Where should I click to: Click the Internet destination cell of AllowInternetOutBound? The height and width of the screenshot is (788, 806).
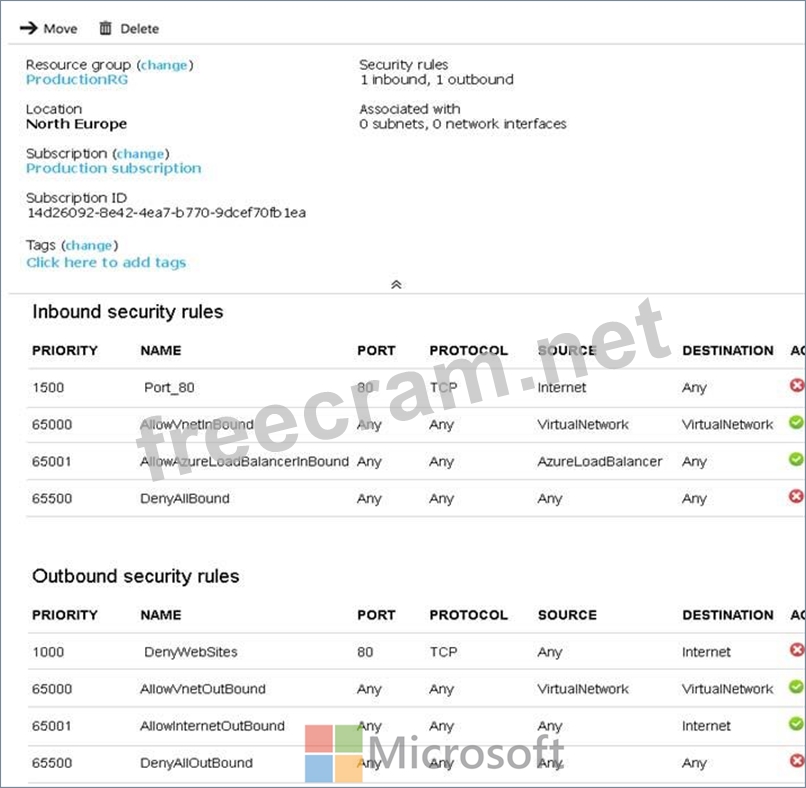point(706,726)
